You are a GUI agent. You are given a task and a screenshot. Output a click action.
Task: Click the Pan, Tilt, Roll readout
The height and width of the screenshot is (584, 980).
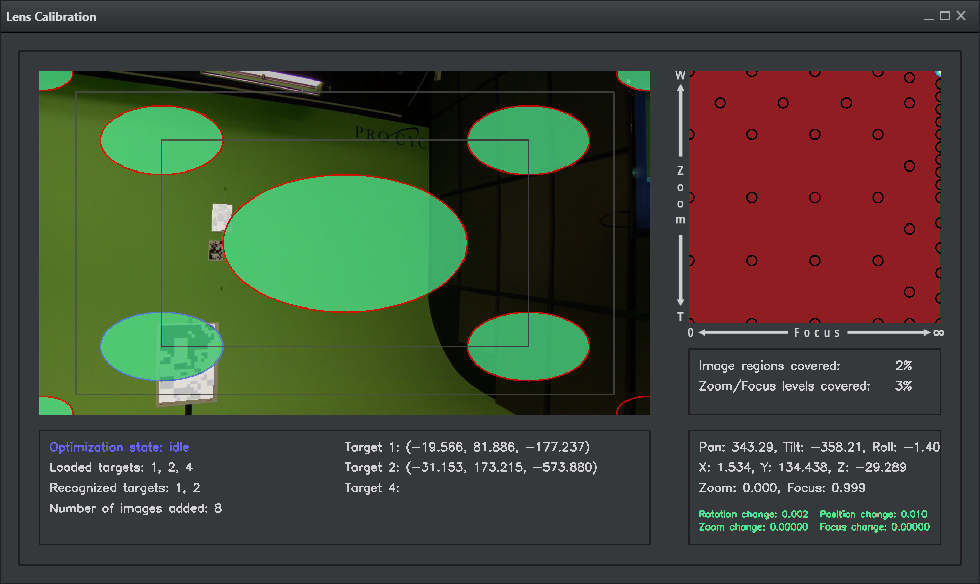819,447
